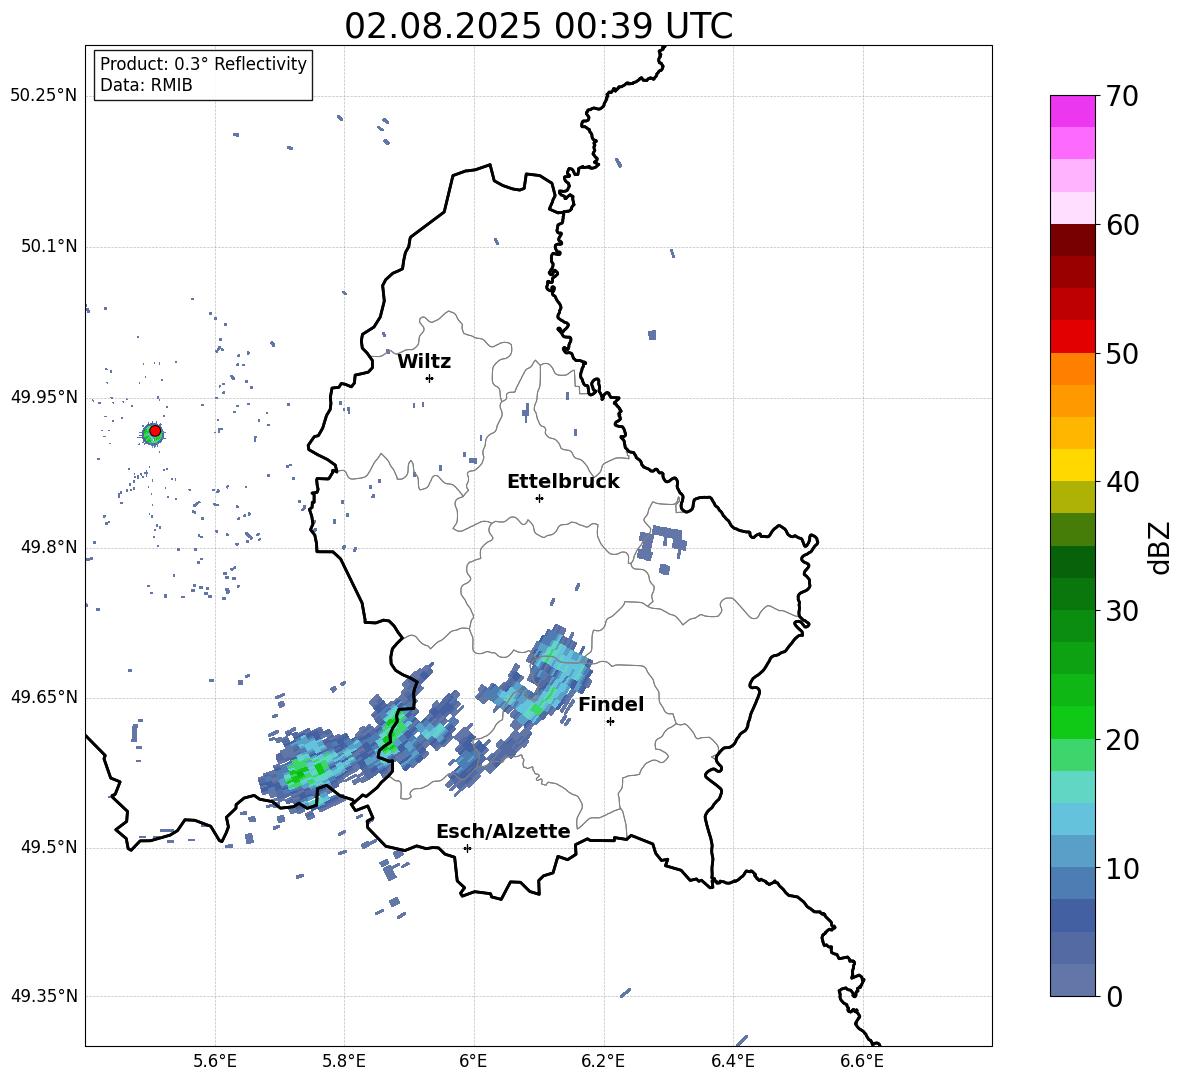
Task: Click the 6.2°E longitude label
Action: (603, 1061)
